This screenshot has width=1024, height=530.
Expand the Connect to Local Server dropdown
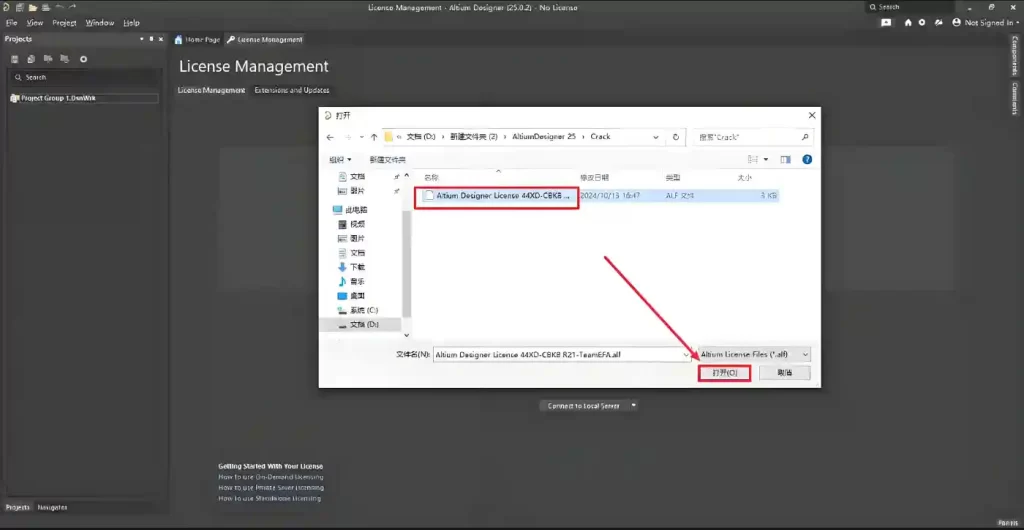click(634, 406)
